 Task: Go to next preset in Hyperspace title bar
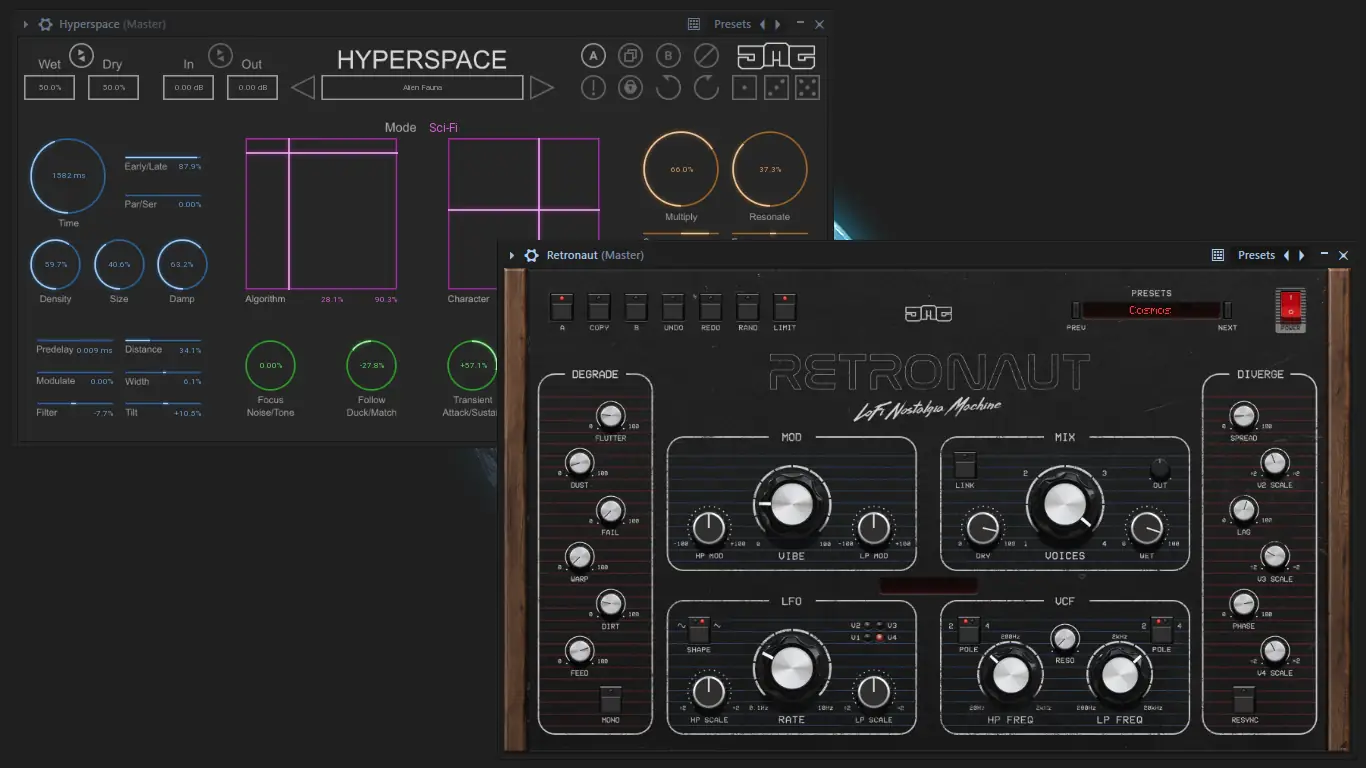click(x=777, y=24)
